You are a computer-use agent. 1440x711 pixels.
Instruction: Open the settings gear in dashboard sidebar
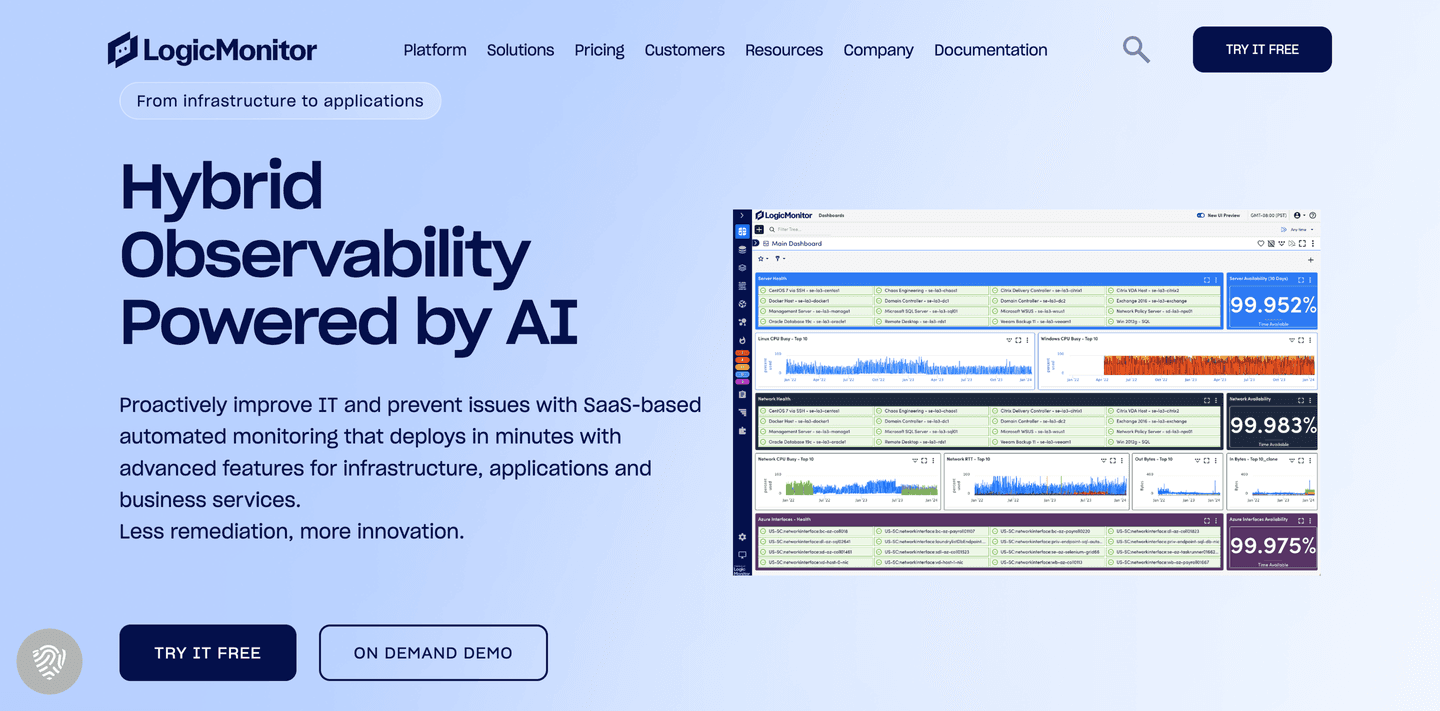pyautogui.click(x=742, y=537)
